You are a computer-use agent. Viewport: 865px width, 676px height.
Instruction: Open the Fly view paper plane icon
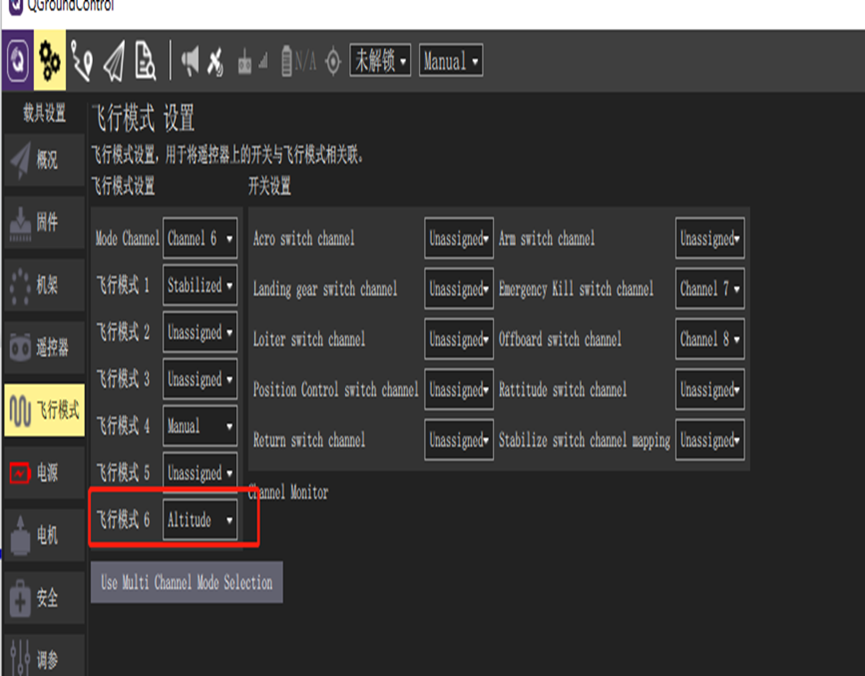pos(114,61)
